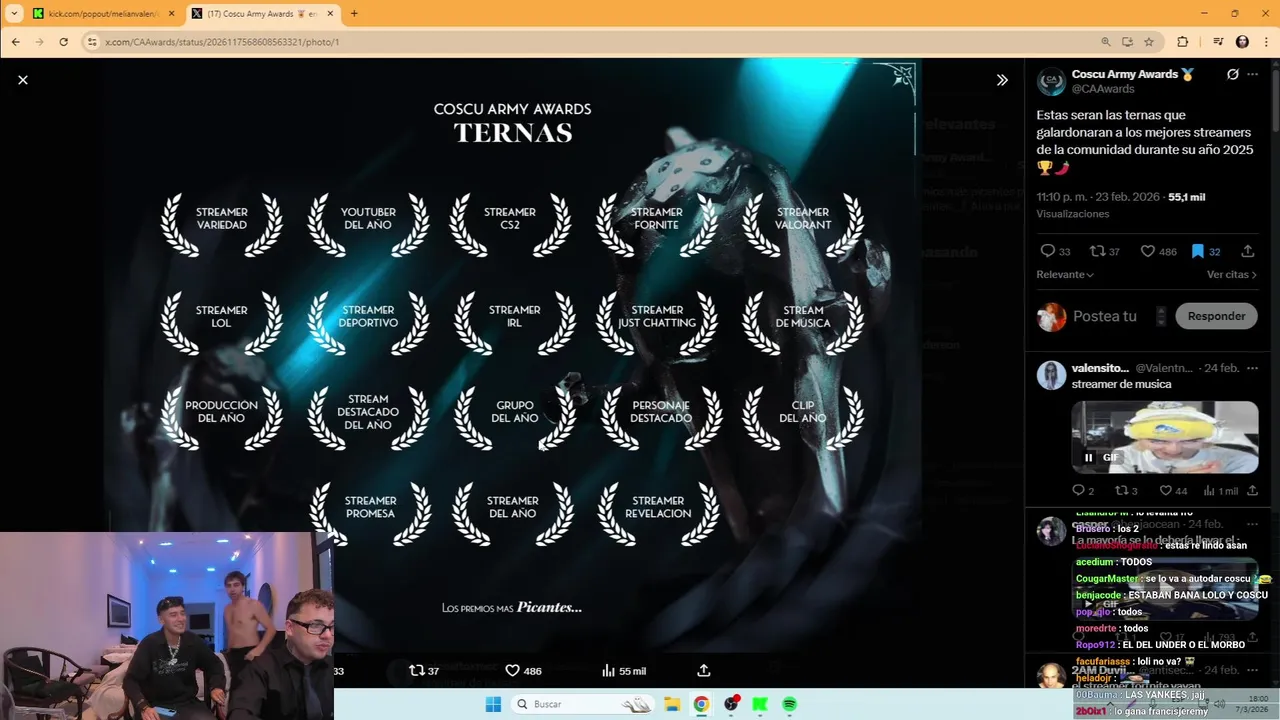The height and width of the screenshot is (720, 1280).
Task: Reply to valensito's comment with bubble icon
Action: tap(1078, 491)
